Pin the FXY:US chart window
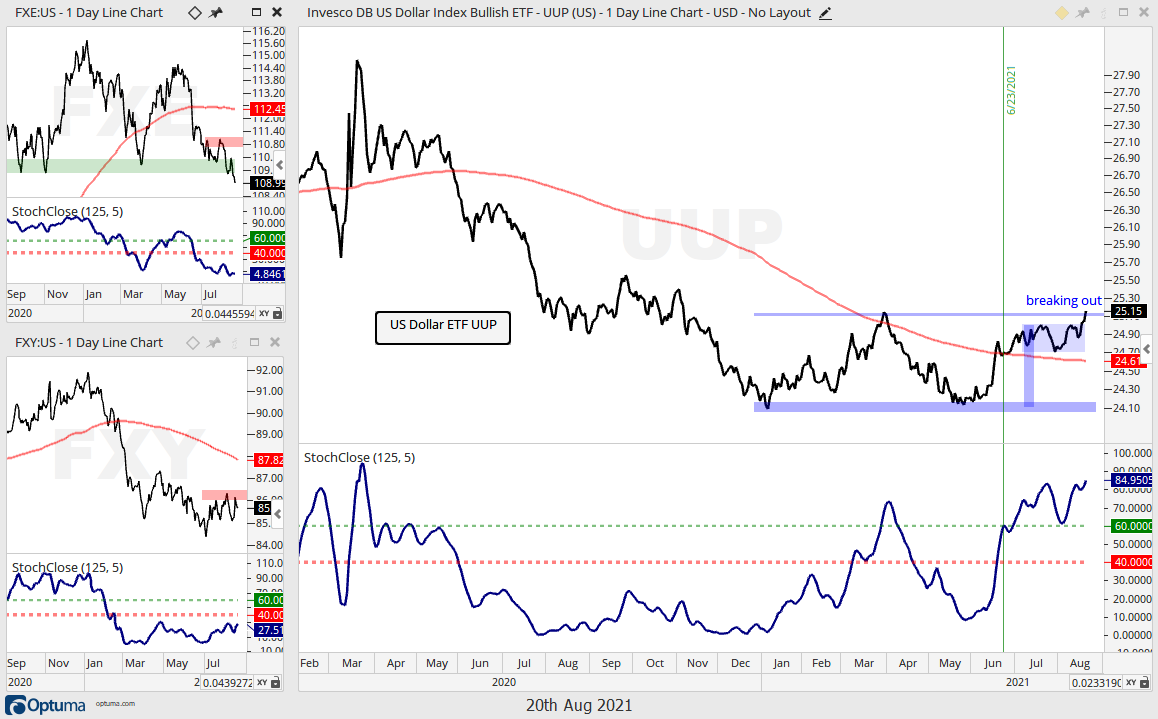 (214, 343)
